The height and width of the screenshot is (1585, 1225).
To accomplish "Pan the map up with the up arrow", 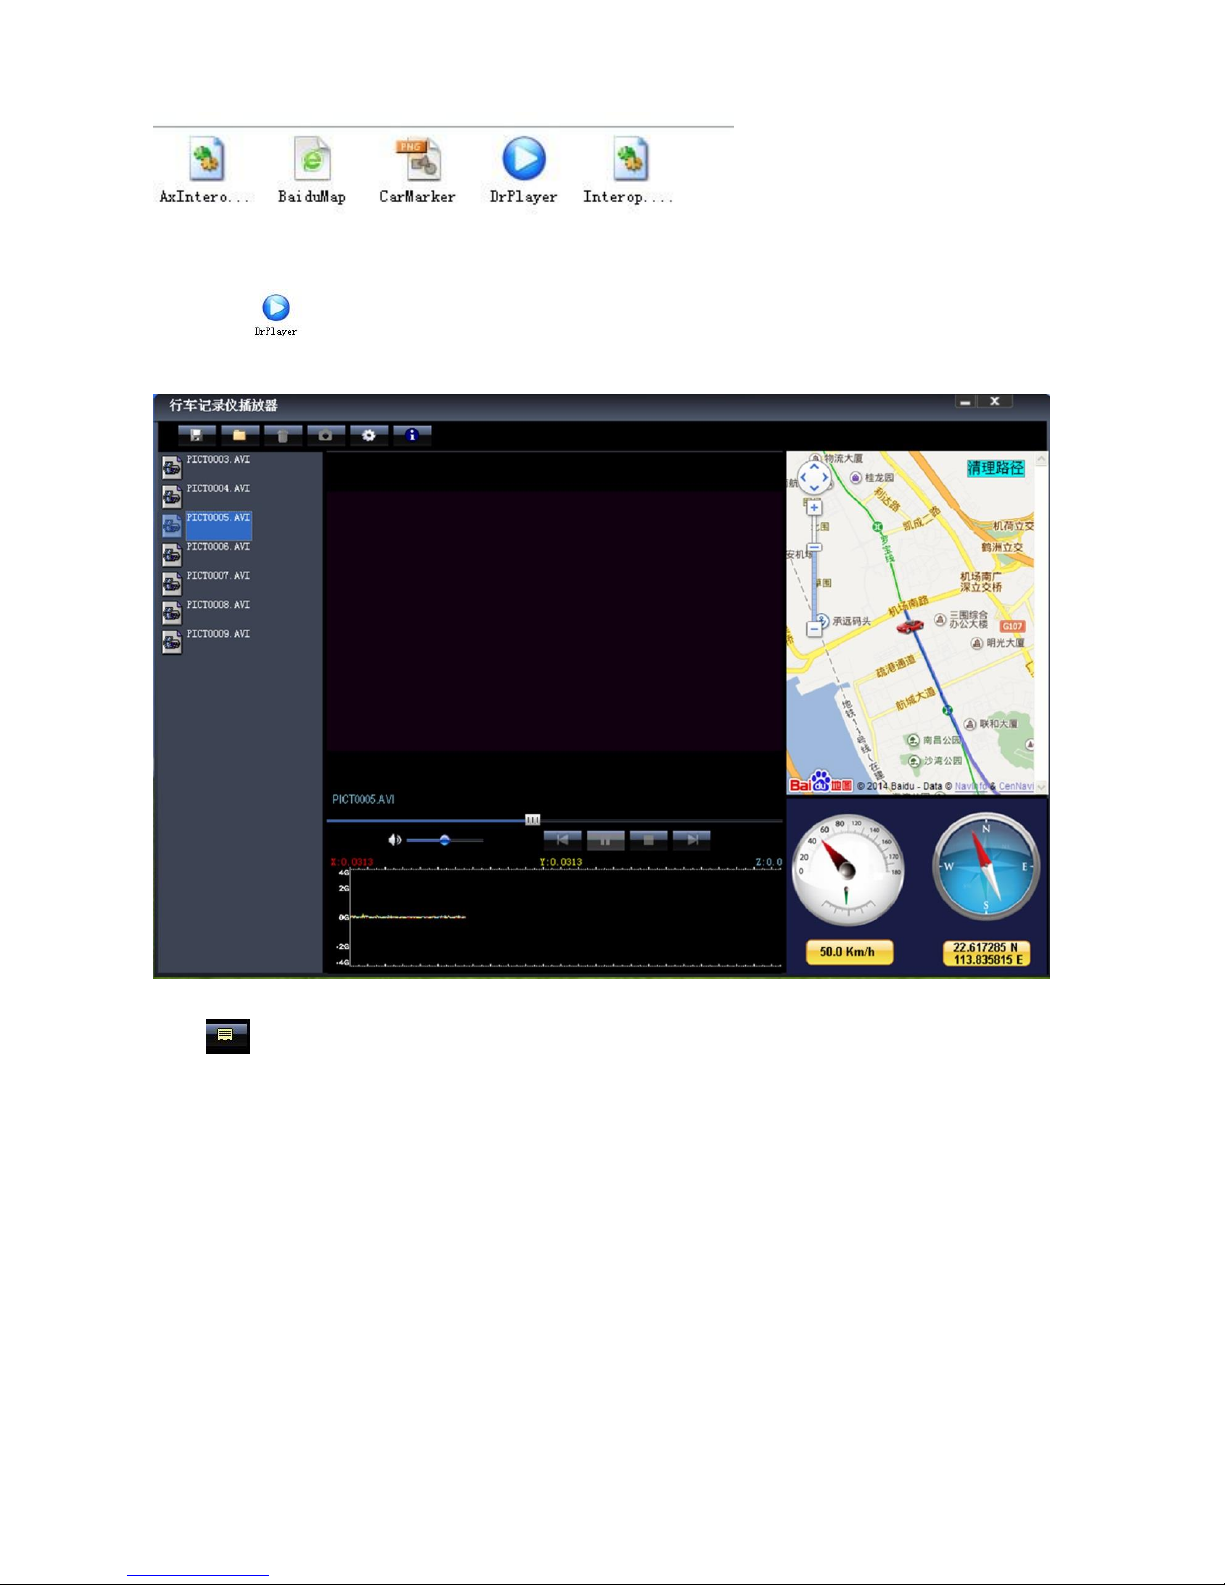I will coord(814,466).
